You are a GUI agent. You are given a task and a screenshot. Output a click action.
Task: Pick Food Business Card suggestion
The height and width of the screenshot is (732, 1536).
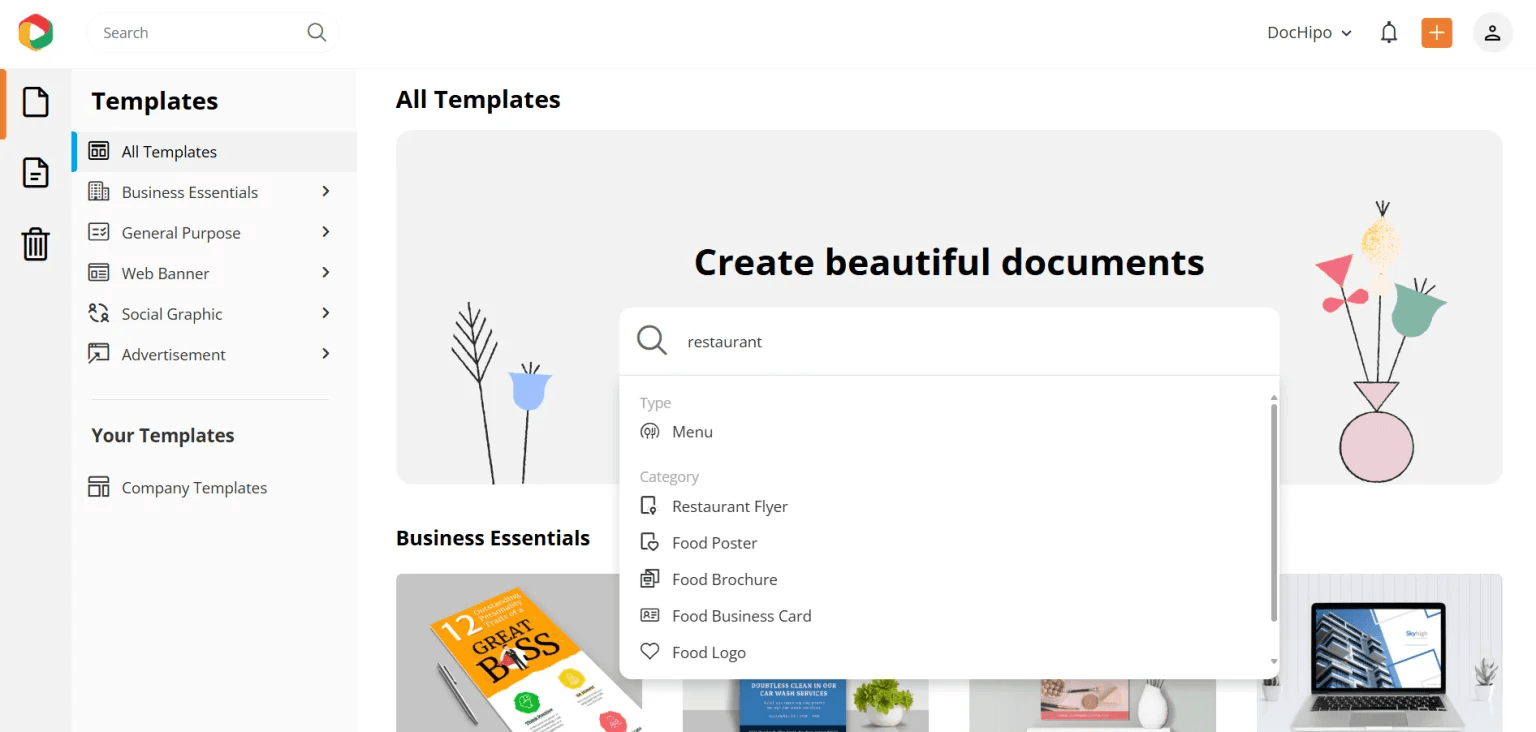tap(741, 616)
